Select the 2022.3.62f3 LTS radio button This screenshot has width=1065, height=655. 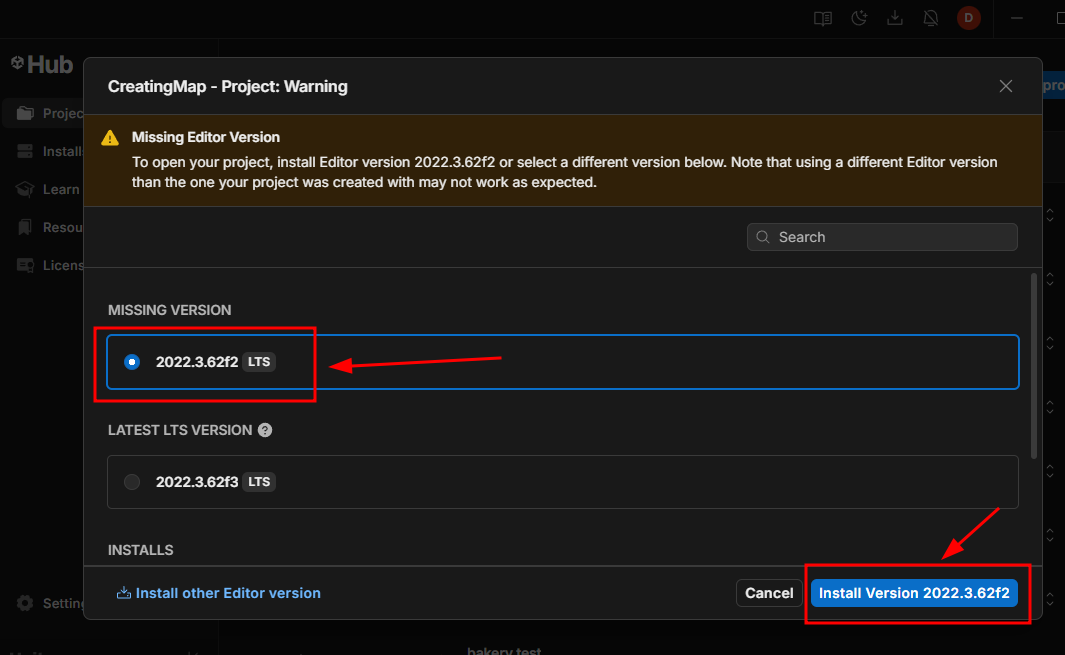coord(132,482)
